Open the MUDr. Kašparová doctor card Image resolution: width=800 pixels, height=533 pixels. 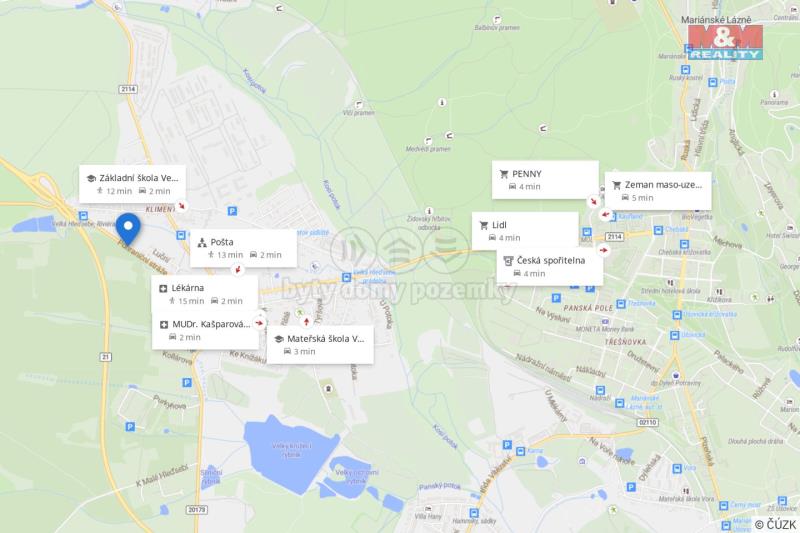[x=205, y=331]
